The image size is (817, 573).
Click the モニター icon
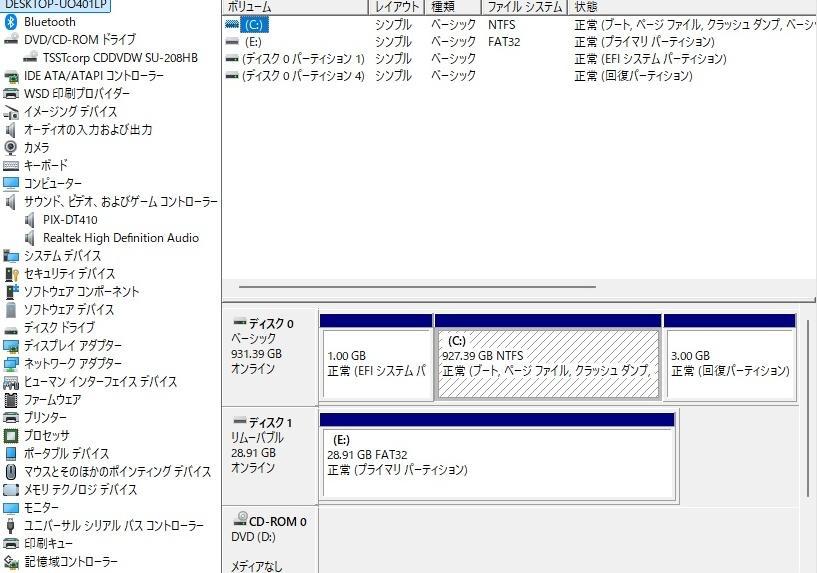tap(10, 507)
